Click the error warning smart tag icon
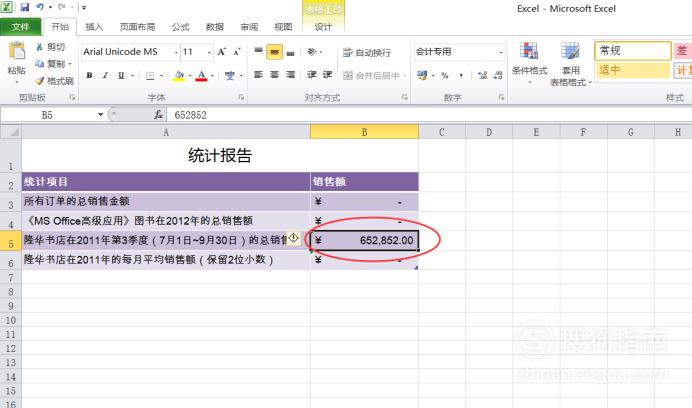Image resolution: width=692 pixels, height=408 pixels. click(293, 238)
